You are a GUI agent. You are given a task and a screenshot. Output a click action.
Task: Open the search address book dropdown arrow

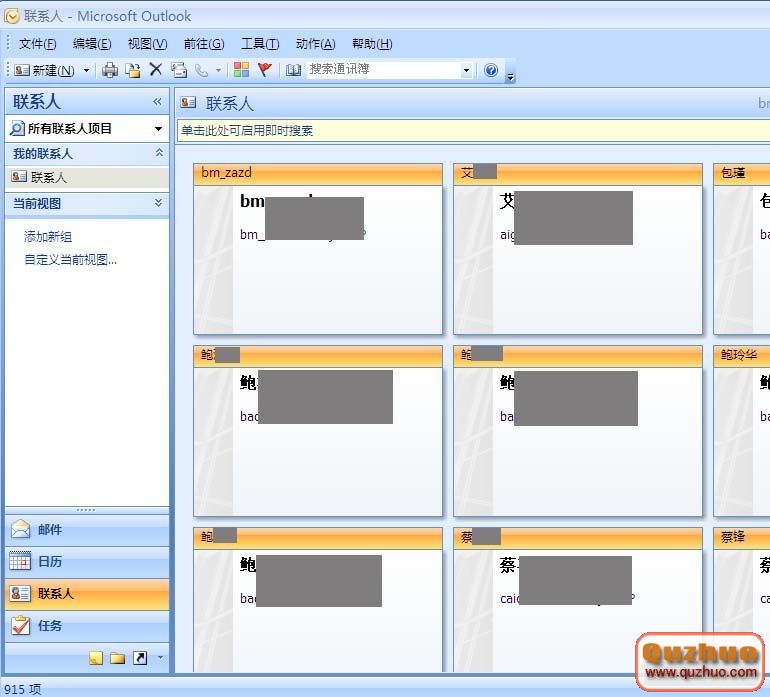[x=467, y=70]
